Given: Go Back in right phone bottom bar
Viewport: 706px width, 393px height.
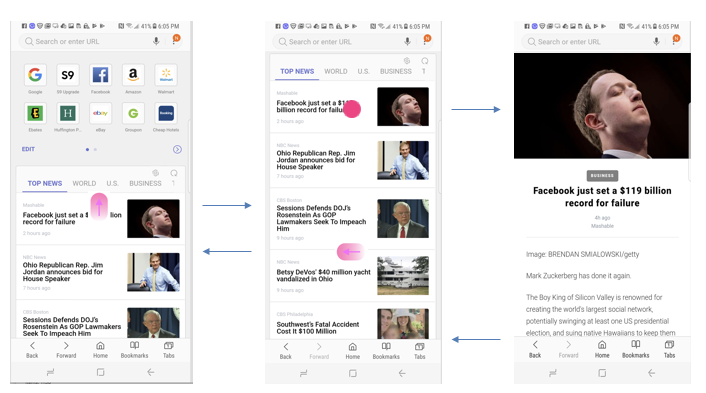Looking at the screenshot, I should [x=535, y=349].
